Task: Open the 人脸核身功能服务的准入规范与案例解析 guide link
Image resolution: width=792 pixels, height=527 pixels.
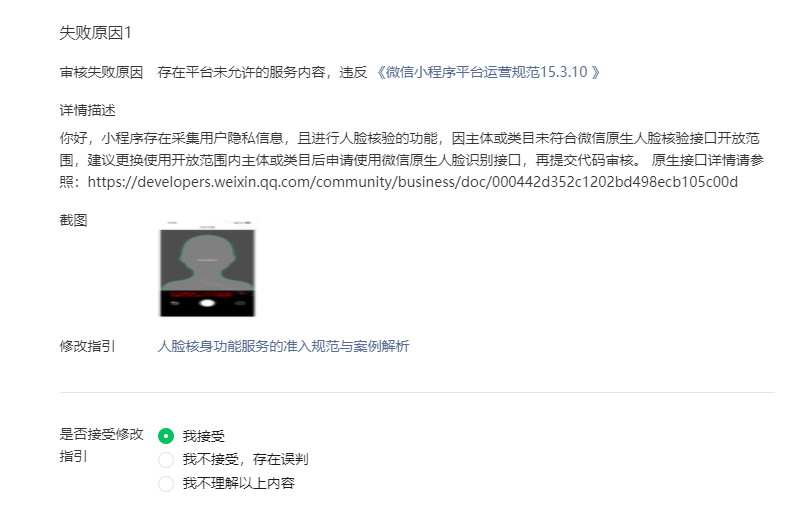Action: [x=283, y=346]
